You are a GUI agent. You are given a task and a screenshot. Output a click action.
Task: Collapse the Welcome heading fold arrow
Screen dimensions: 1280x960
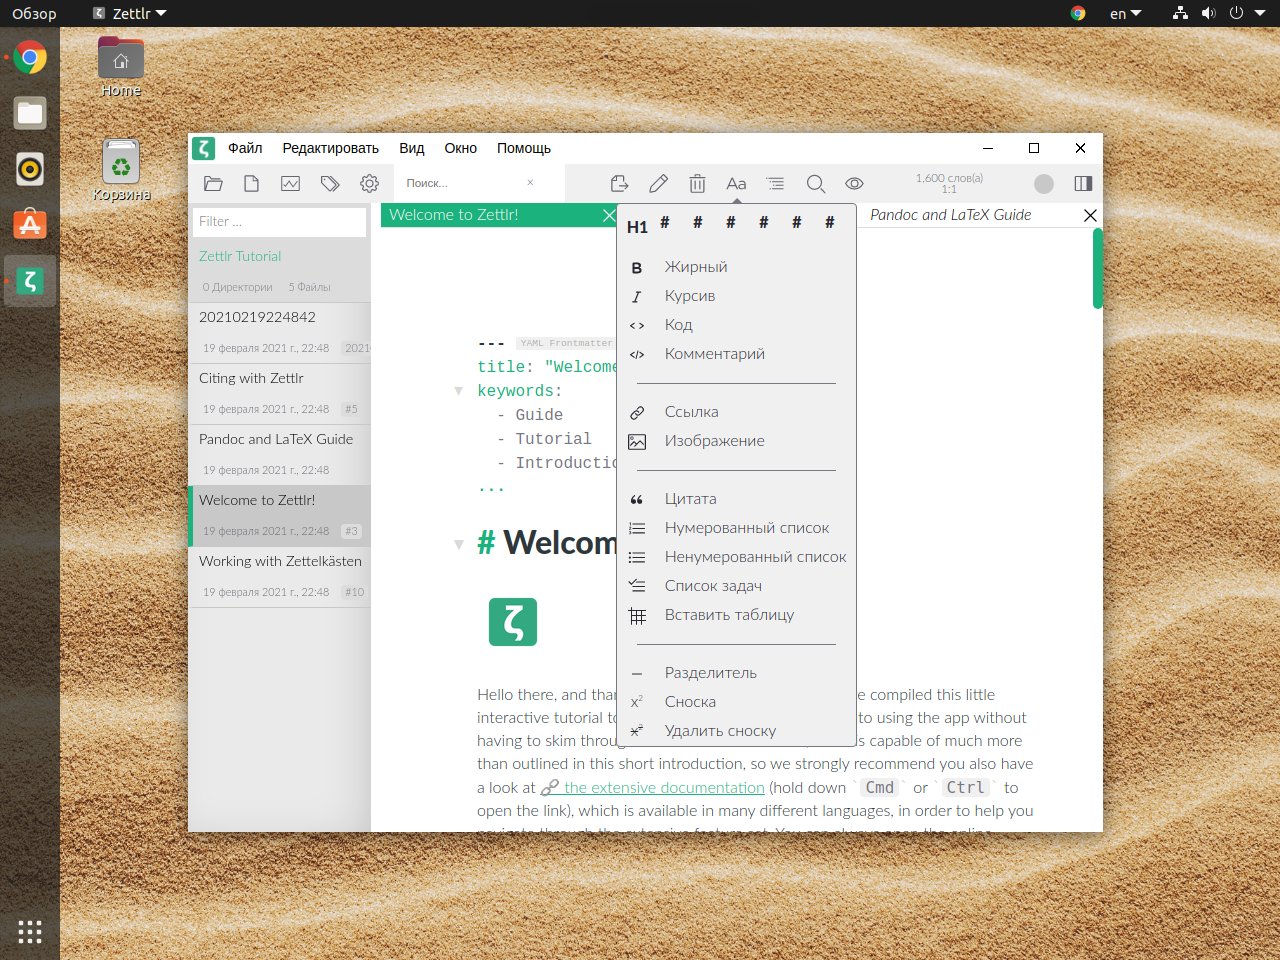458,544
